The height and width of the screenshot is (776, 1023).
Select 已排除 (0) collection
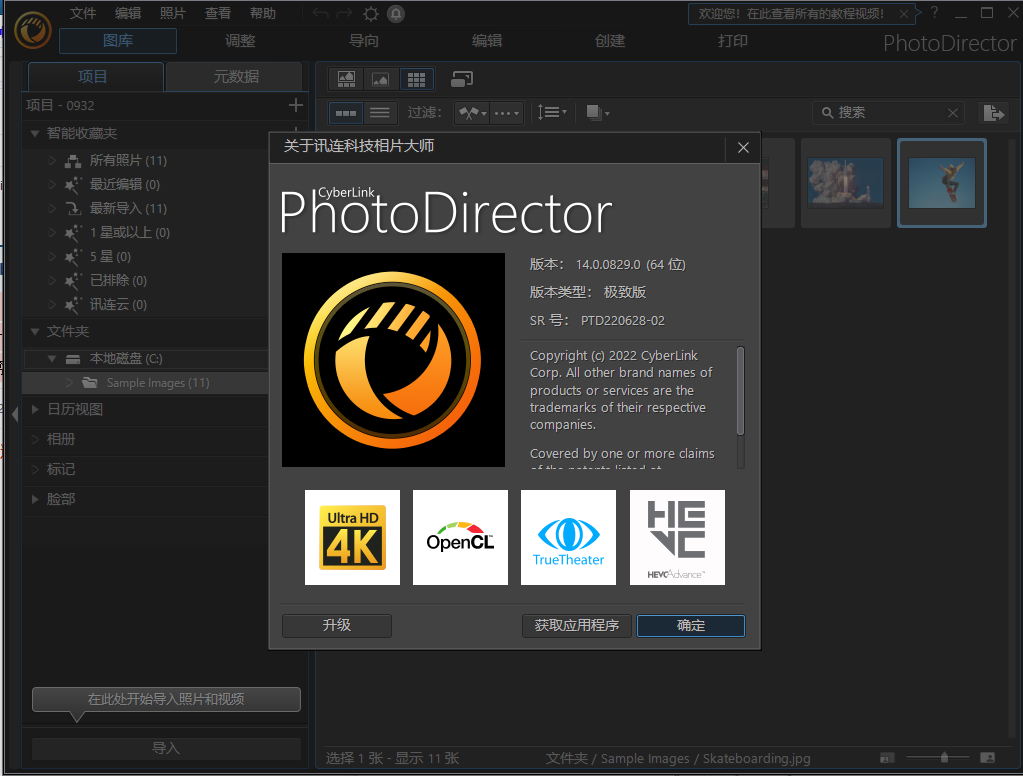tap(118, 281)
